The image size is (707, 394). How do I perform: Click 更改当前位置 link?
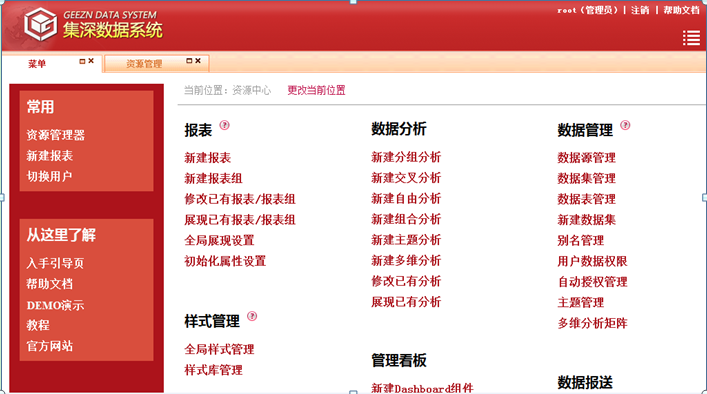tap(316, 90)
